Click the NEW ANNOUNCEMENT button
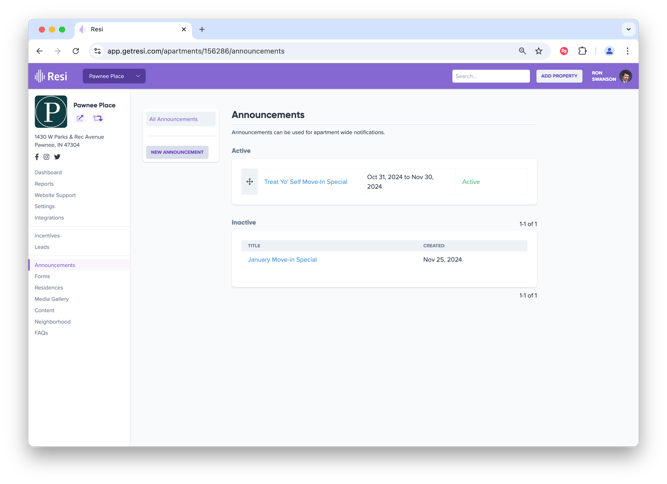 pyautogui.click(x=177, y=152)
